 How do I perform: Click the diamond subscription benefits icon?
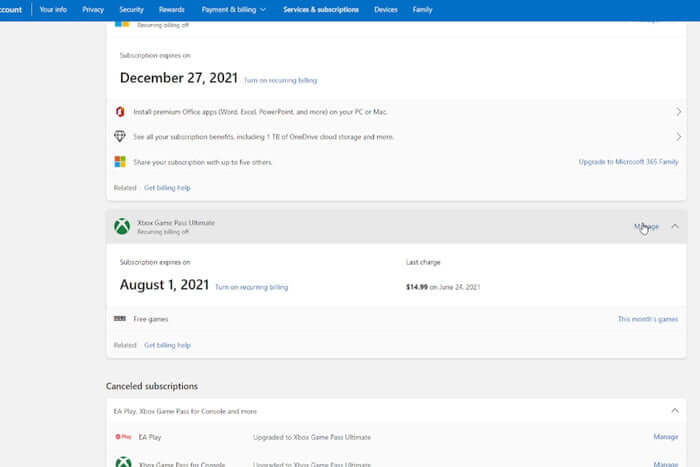(120, 136)
